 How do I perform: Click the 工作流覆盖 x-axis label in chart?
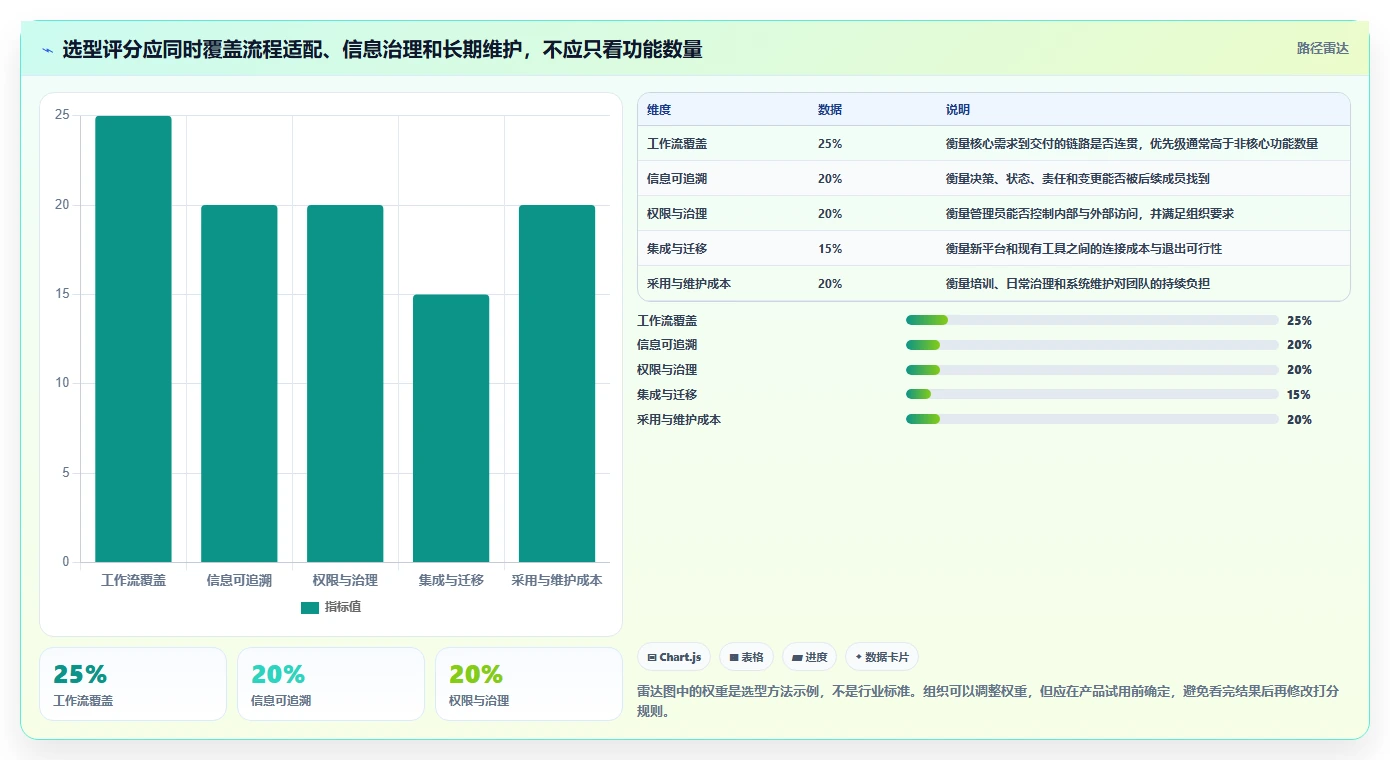click(x=133, y=580)
